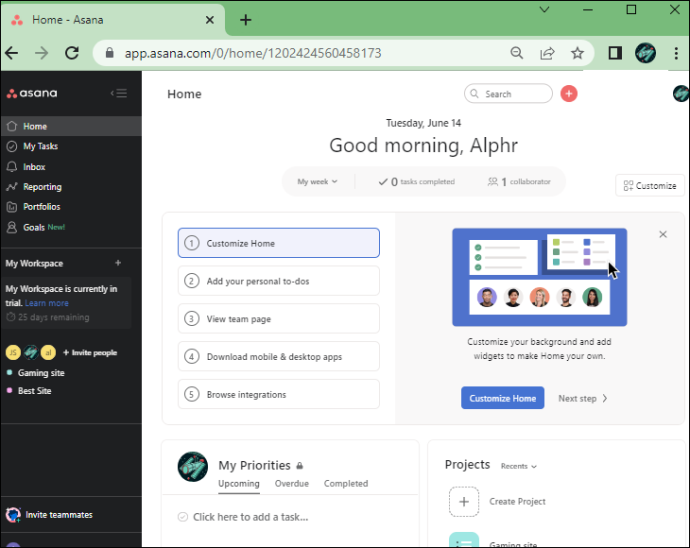The height and width of the screenshot is (548, 690).
Task: Click the share page icon in address bar
Action: tap(547, 53)
